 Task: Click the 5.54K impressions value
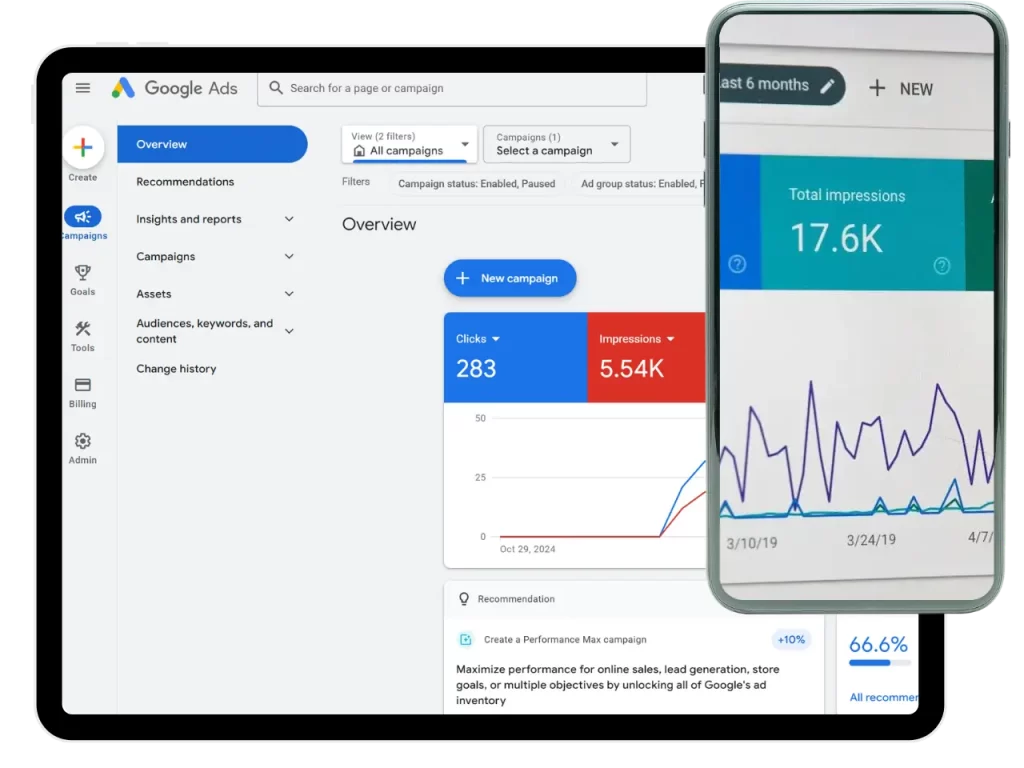click(x=632, y=369)
